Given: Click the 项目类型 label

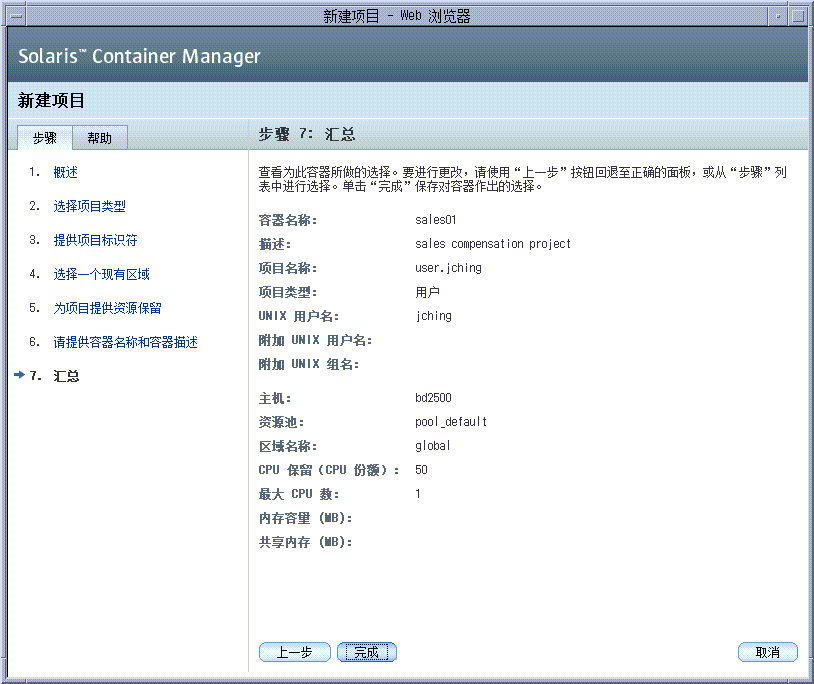Looking at the screenshot, I should (288, 292).
